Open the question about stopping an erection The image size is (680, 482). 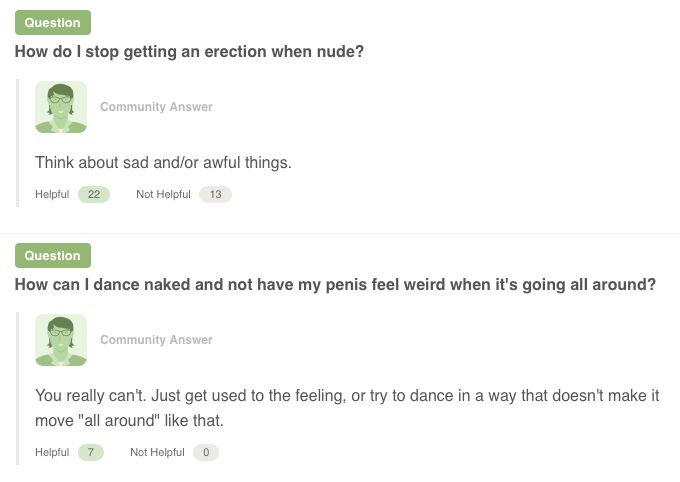189,51
